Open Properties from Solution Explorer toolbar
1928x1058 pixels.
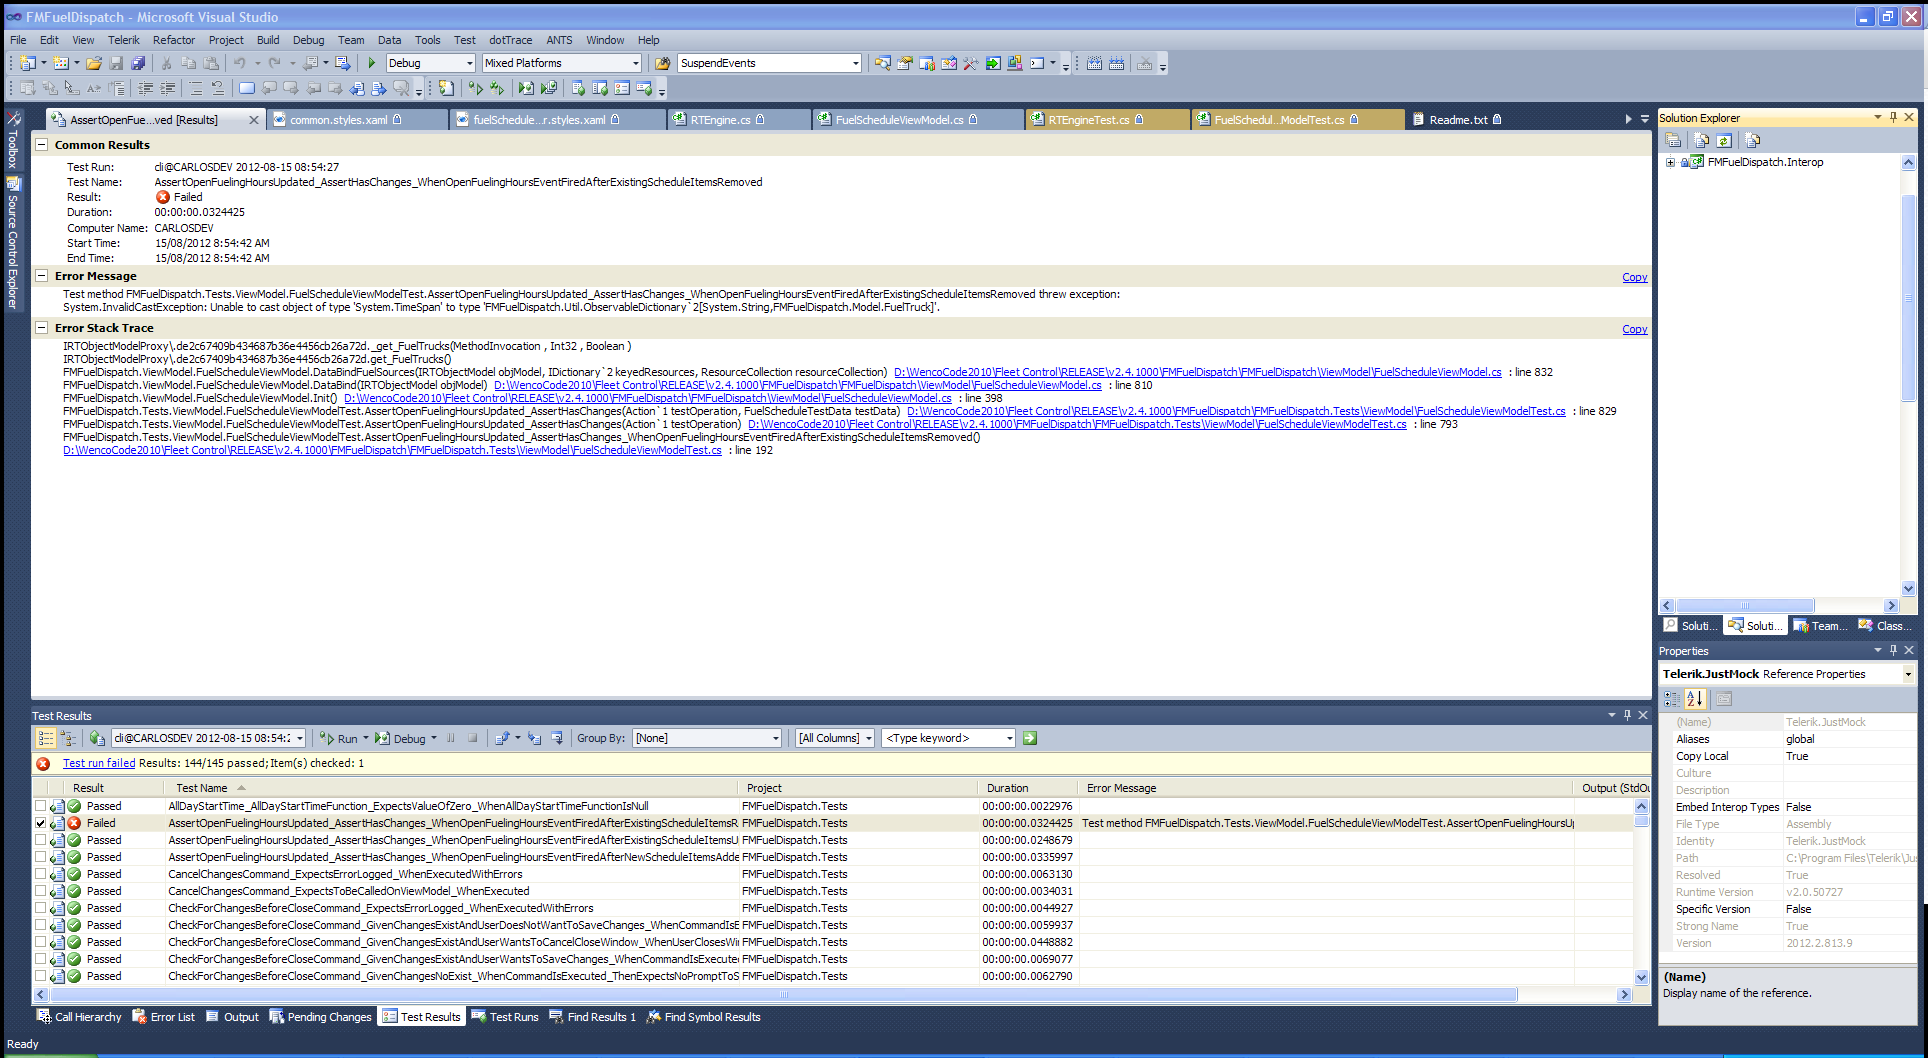coord(1673,141)
